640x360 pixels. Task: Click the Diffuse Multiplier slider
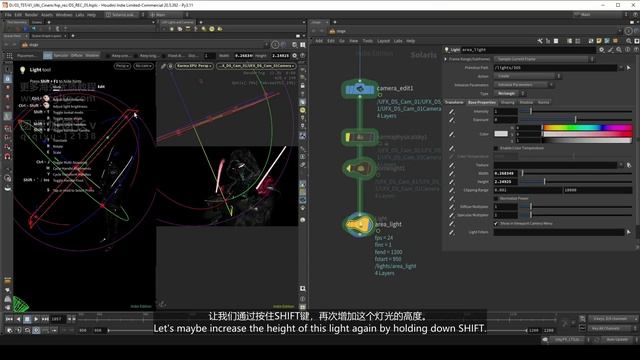coord(576,207)
